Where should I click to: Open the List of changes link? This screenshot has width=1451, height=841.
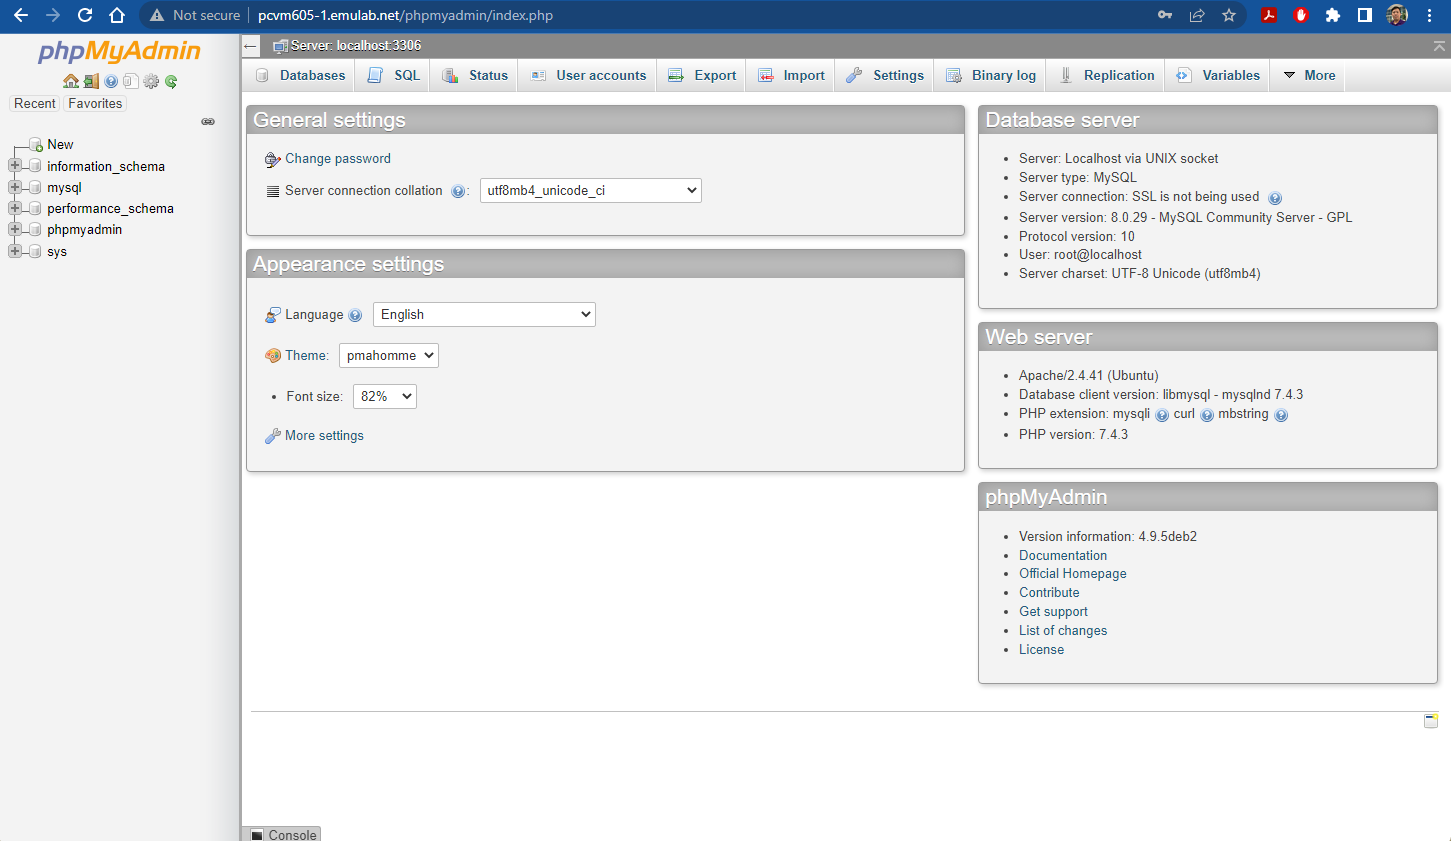[x=1063, y=630]
